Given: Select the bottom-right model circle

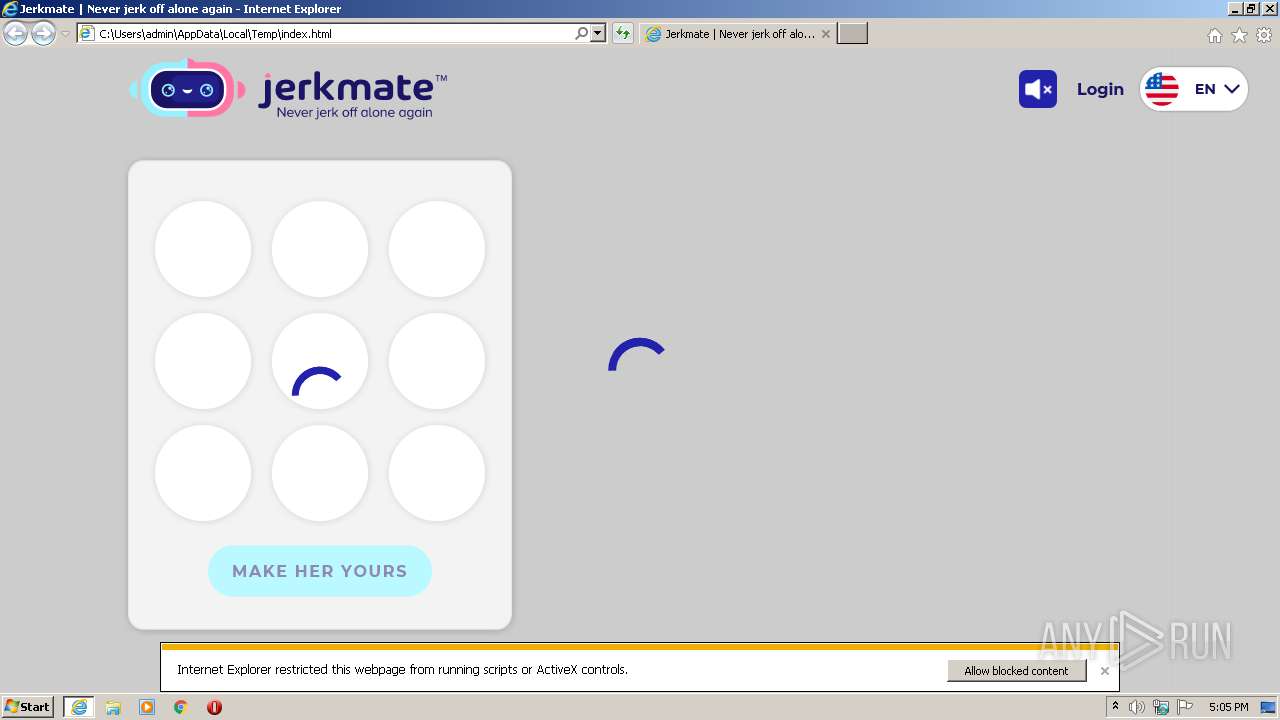Looking at the screenshot, I should pyautogui.click(x=437, y=473).
